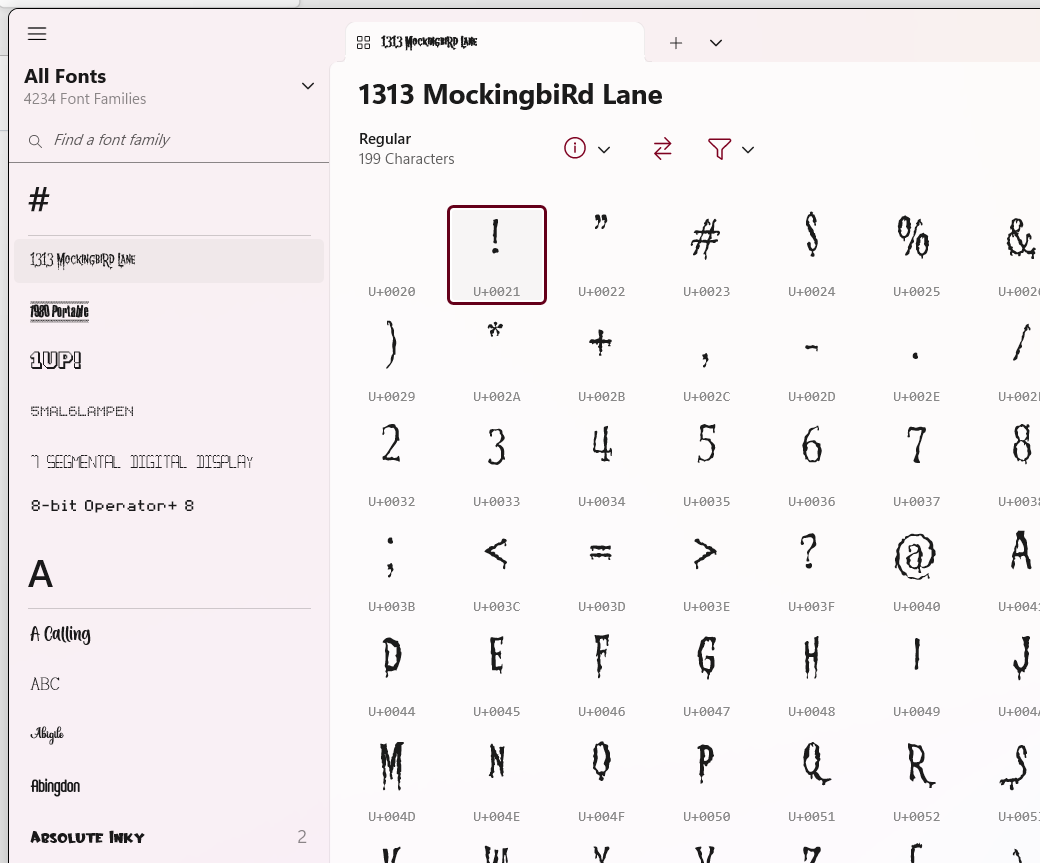Select the letter D glyph U+0044

[392, 674]
